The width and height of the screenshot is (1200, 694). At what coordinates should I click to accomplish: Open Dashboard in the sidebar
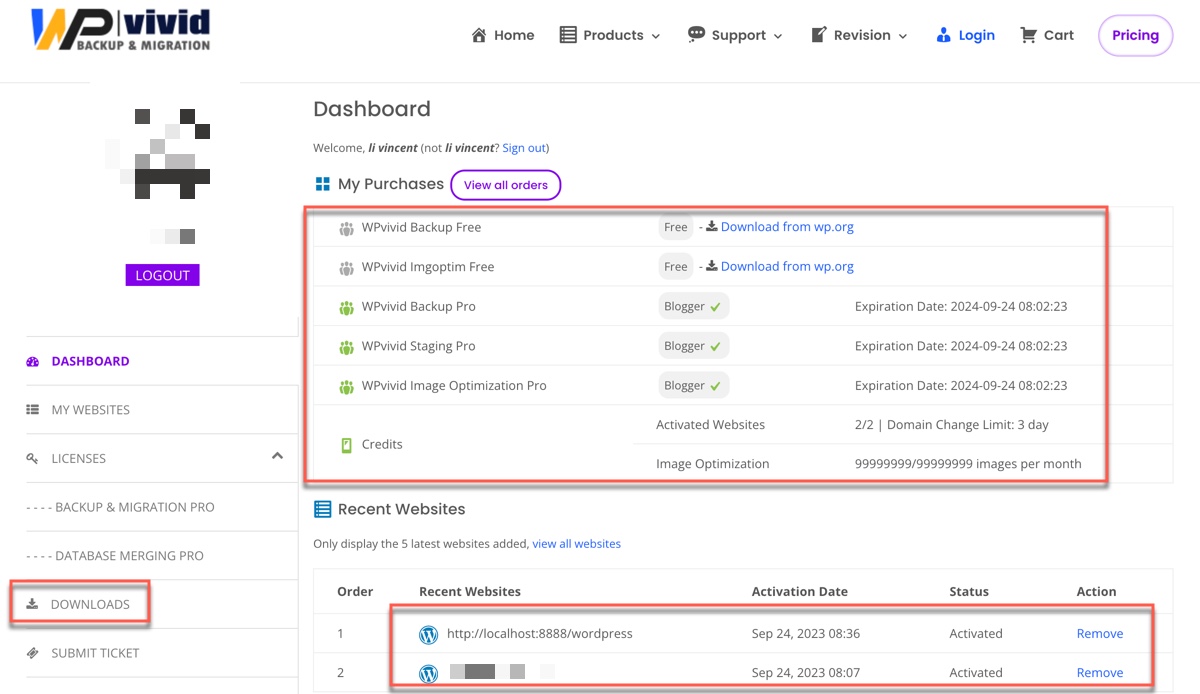[x=90, y=362]
